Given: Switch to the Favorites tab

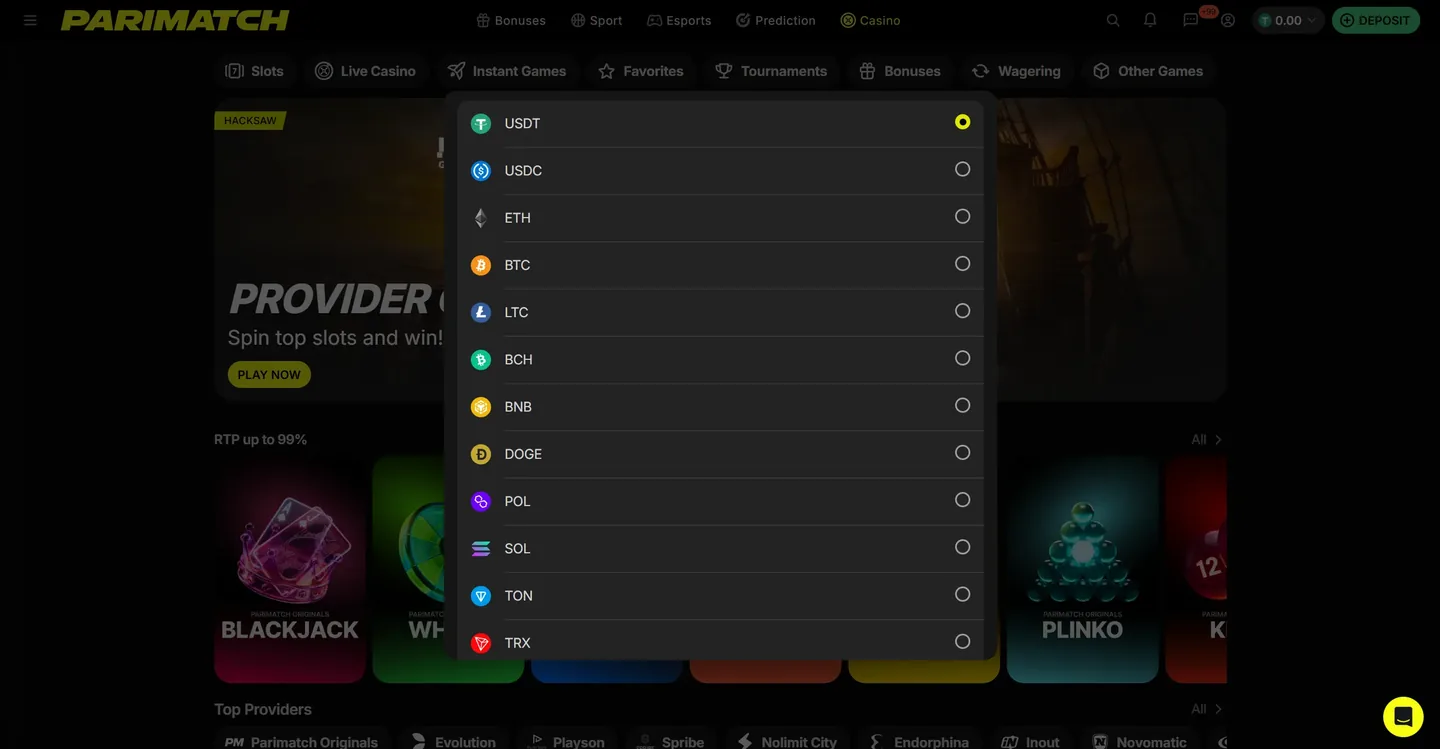Looking at the screenshot, I should click(641, 71).
